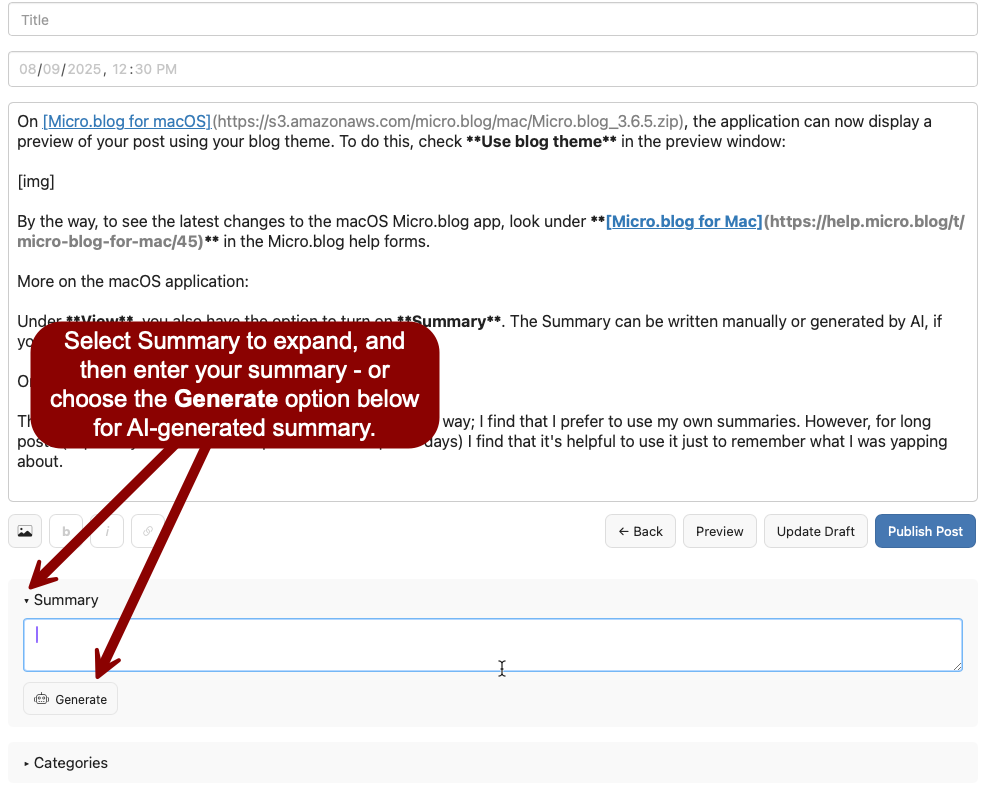
Task: Click into the Title field
Action: pos(493,19)
